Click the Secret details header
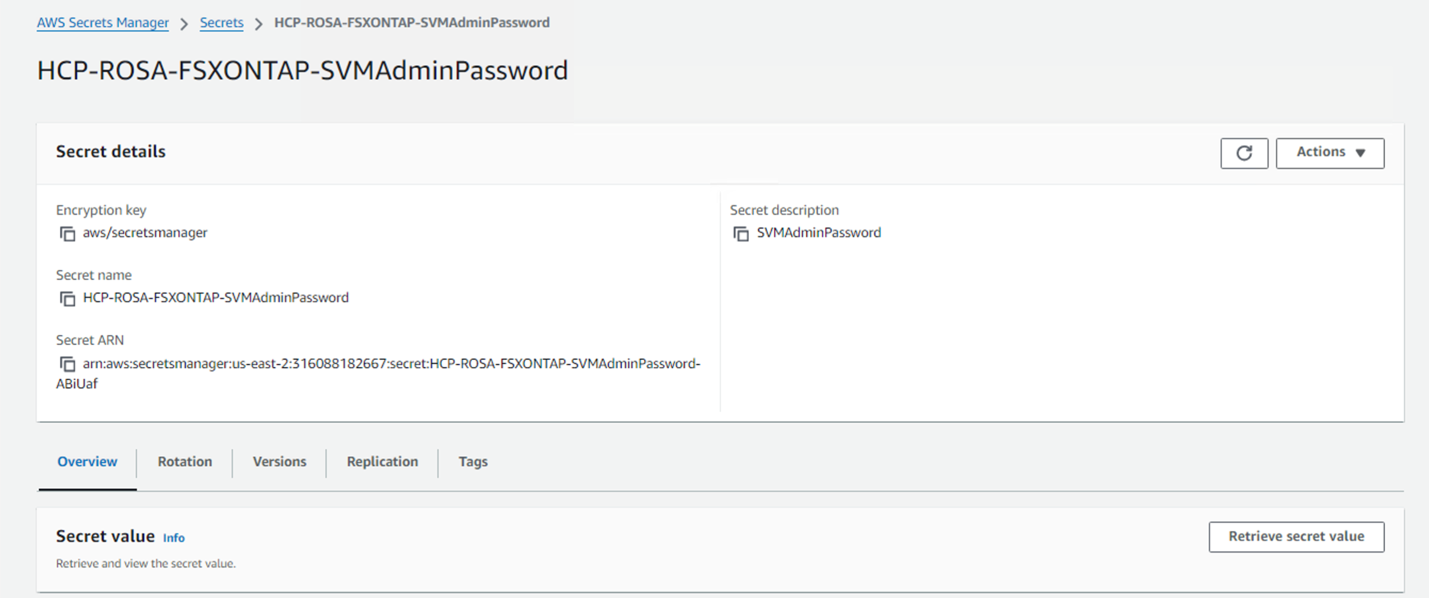 coord(111,152)
